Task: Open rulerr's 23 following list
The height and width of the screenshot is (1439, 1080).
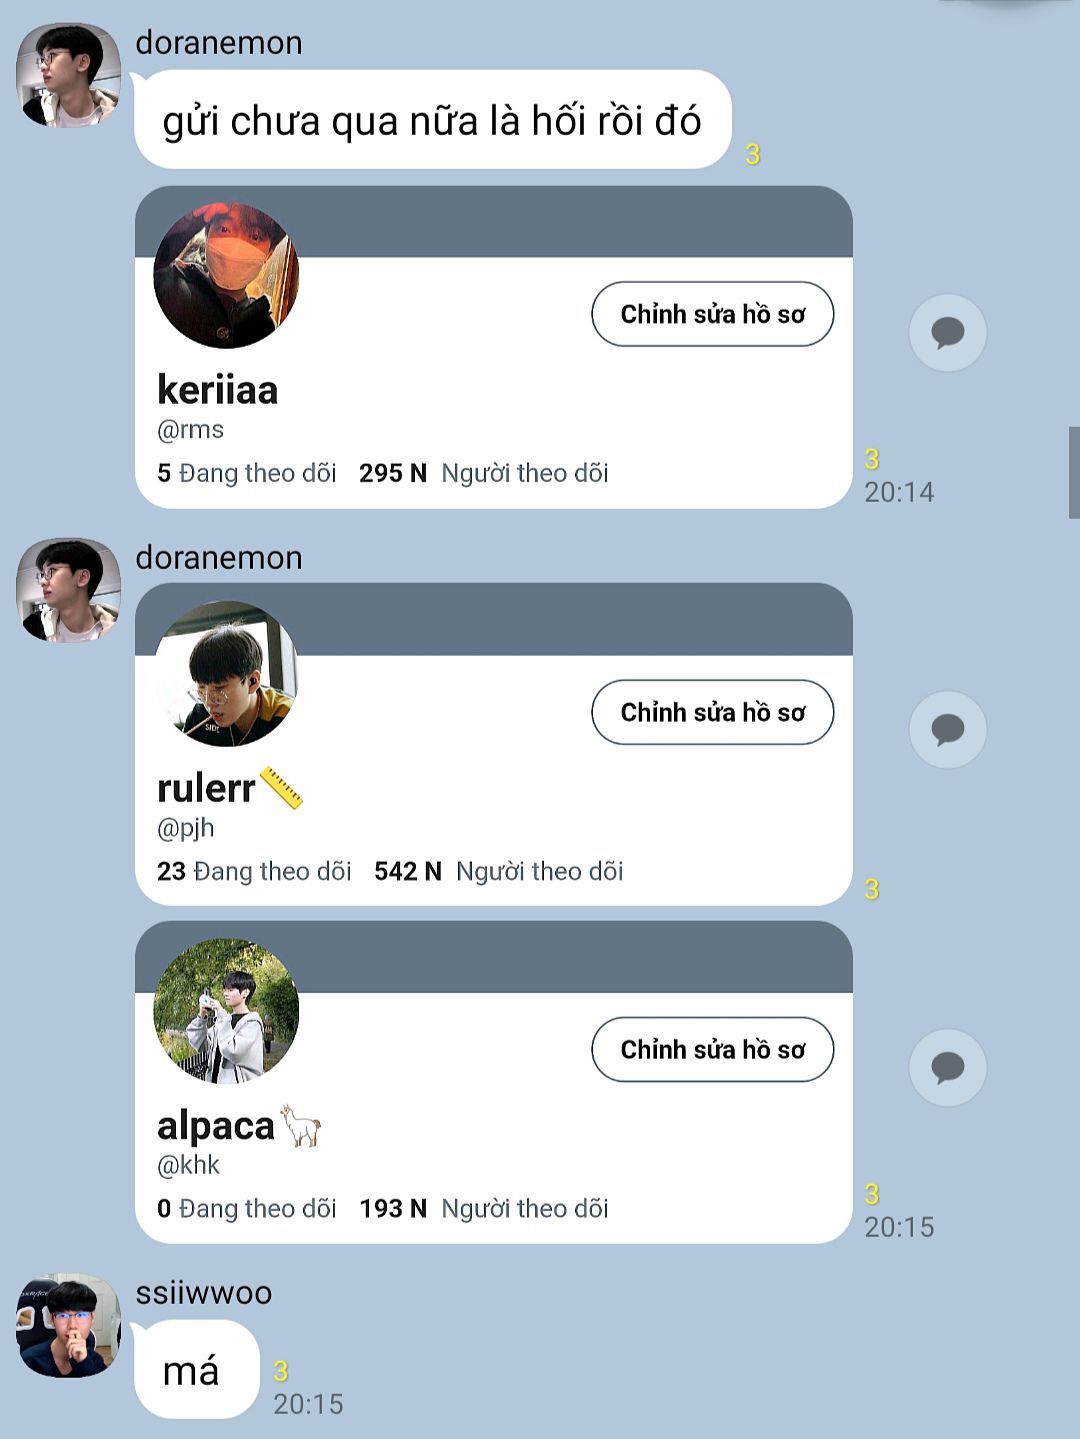Action: tap(254, 871)
